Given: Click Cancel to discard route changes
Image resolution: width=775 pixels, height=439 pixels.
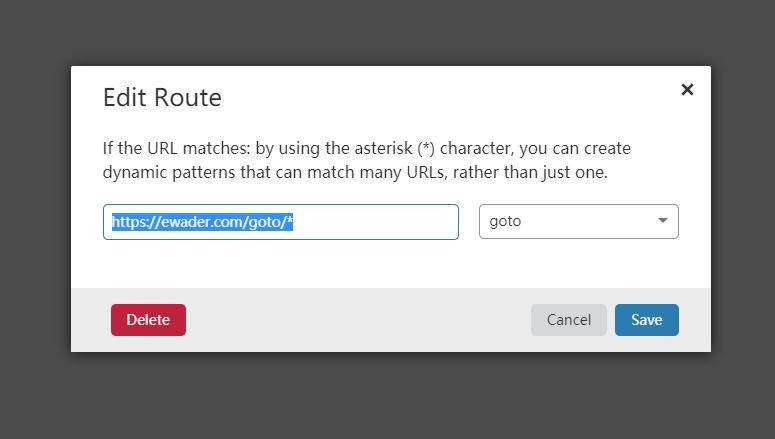Looking at the screenshot, I should 569,320.
